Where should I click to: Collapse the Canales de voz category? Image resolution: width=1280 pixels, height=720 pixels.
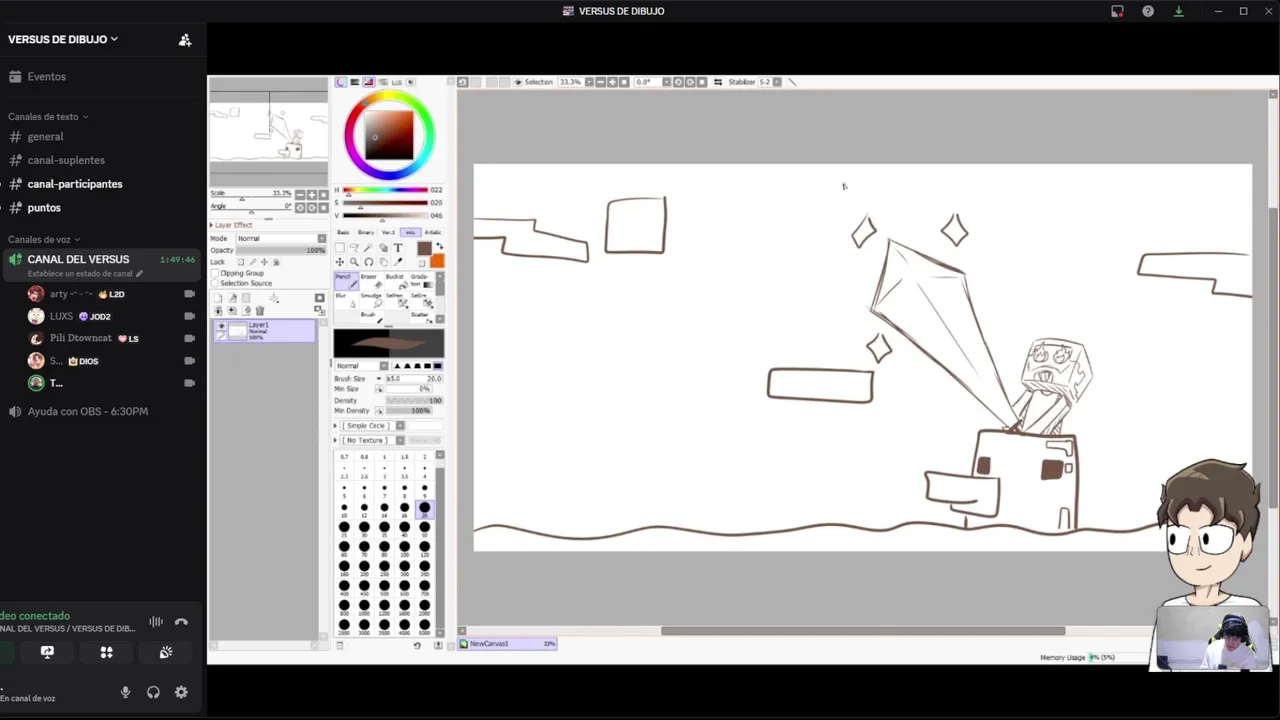tap(44, 240)
